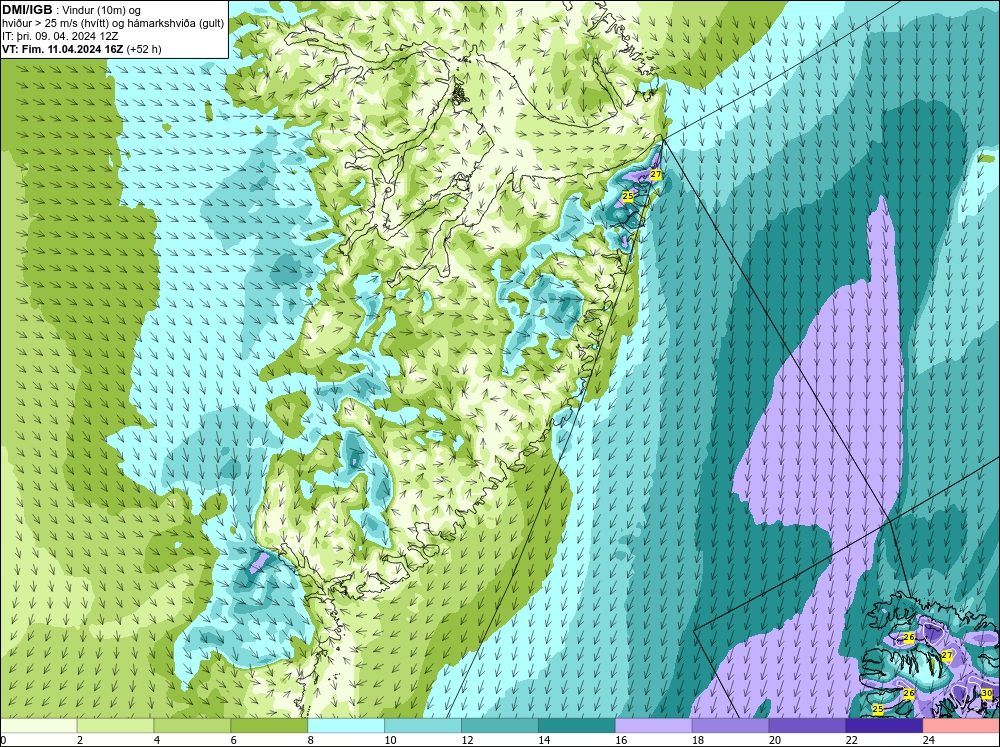The width and height of the screenshot is (1000, 747).
Task: Select the 8–10 m/s light cyan legend swatch
Action: point(346,726)
